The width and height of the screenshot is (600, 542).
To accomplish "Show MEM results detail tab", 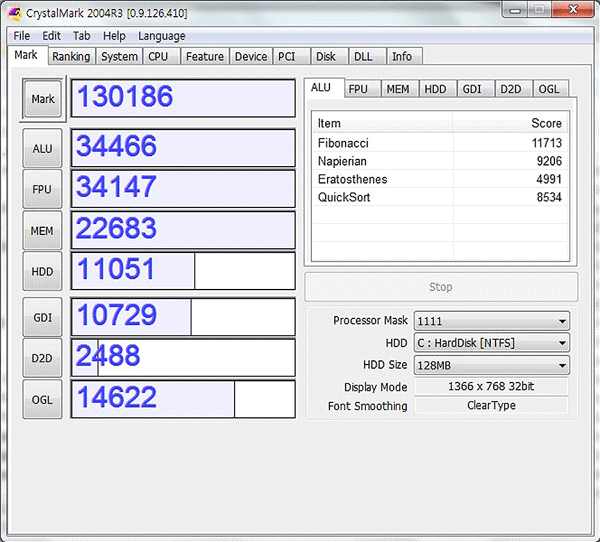I will click(398, 89).
